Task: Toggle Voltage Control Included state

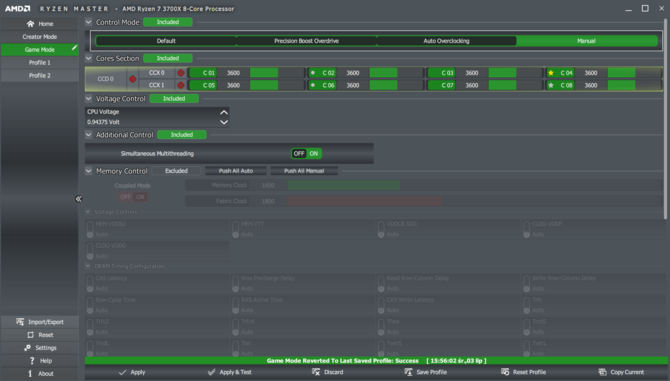Action: (x=174, y=99)
